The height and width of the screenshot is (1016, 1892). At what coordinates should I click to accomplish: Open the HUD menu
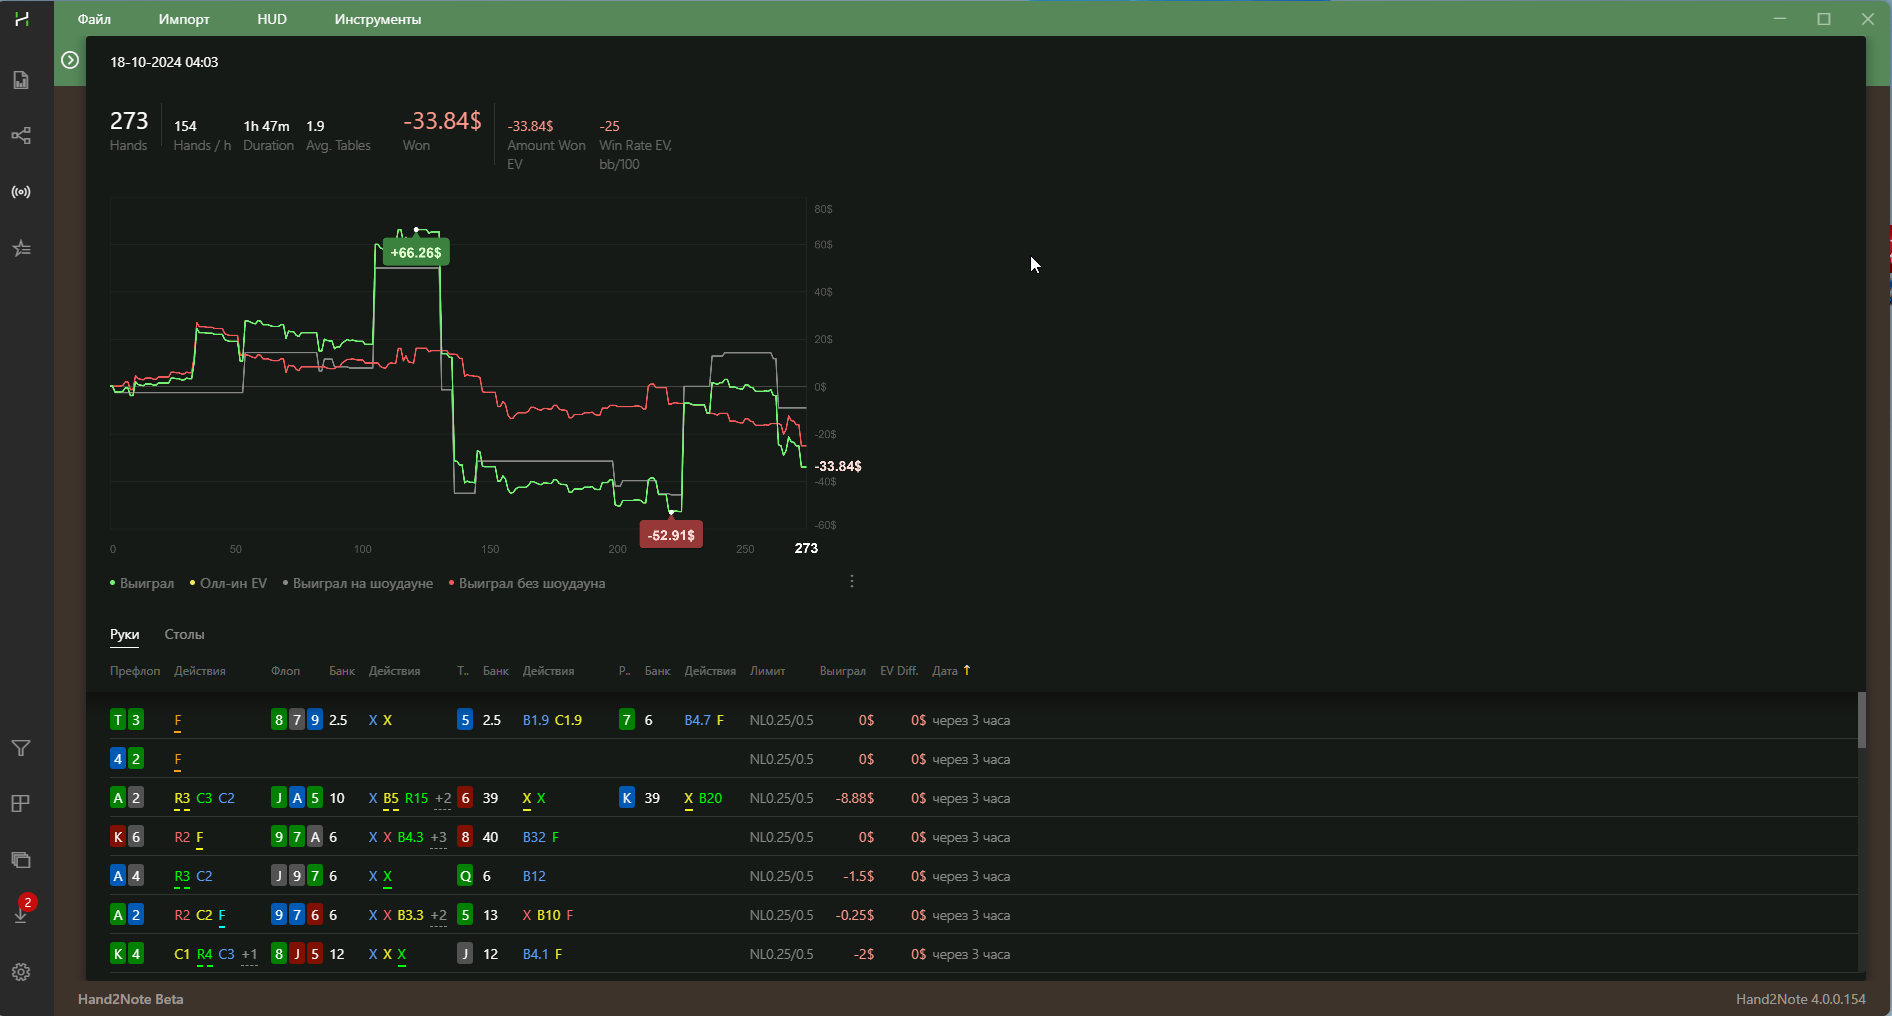click(272, 19)
